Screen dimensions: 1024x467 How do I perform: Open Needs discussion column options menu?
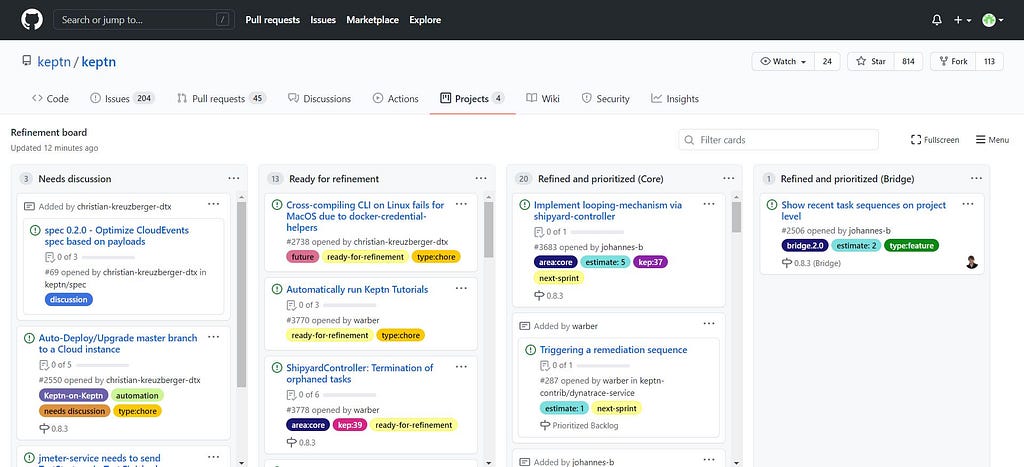tap(234, 178)
